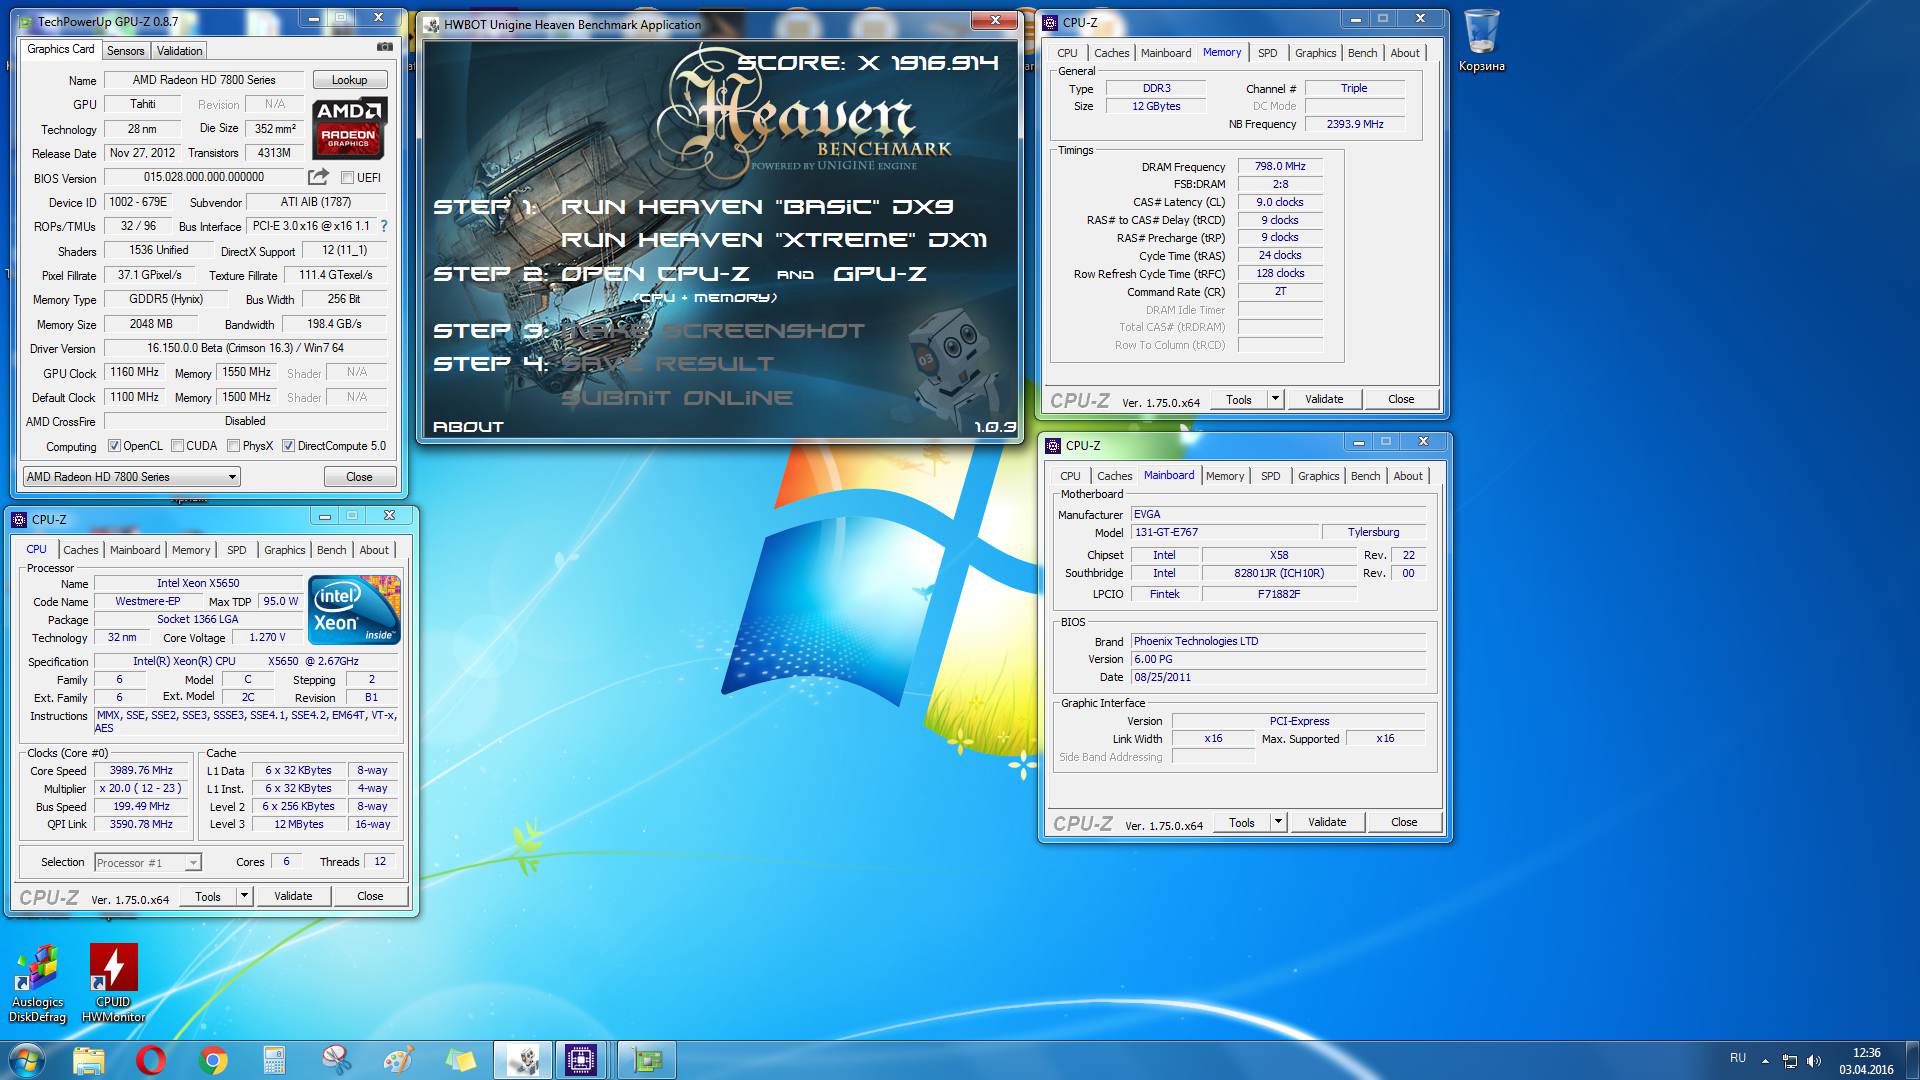This screenshot has width=1920, height=1080.
Task: Open the Graphics tab in the CPU tab window
Action: coord(285,550)
